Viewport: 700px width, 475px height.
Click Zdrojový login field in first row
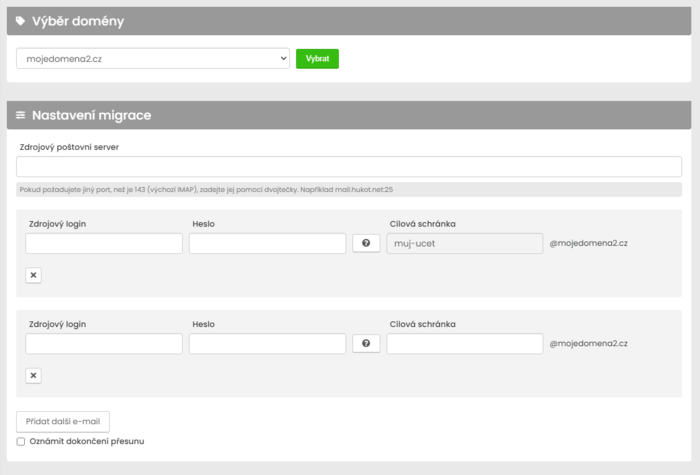[104, 244]
